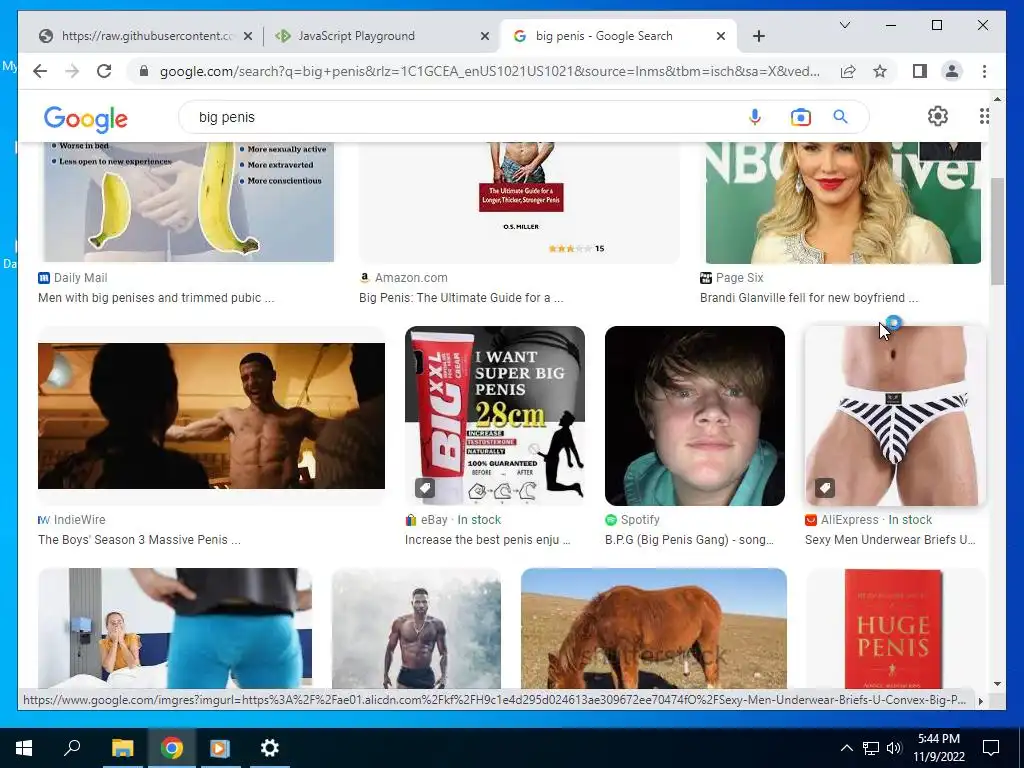The height and width of the screenshot is (768, 1024).
Task: Search by image camera icon
Action: pos(800,117)
